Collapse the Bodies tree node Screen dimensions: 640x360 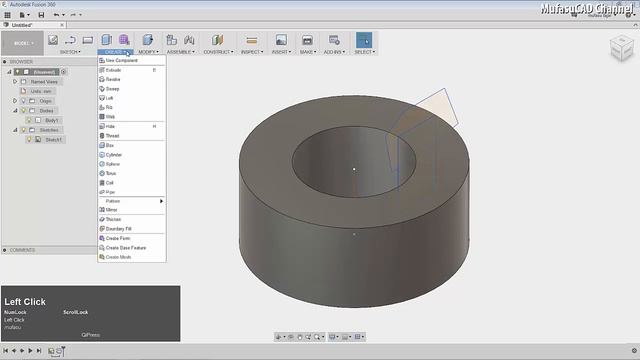(15, 111)
